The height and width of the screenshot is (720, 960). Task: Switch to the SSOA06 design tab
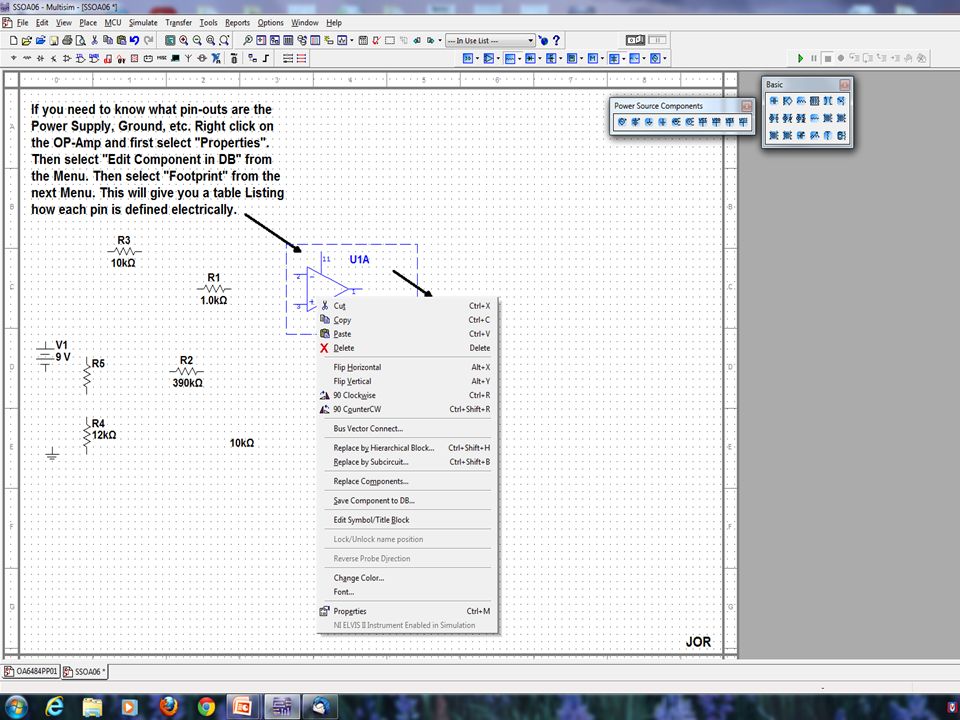[84, 672]
